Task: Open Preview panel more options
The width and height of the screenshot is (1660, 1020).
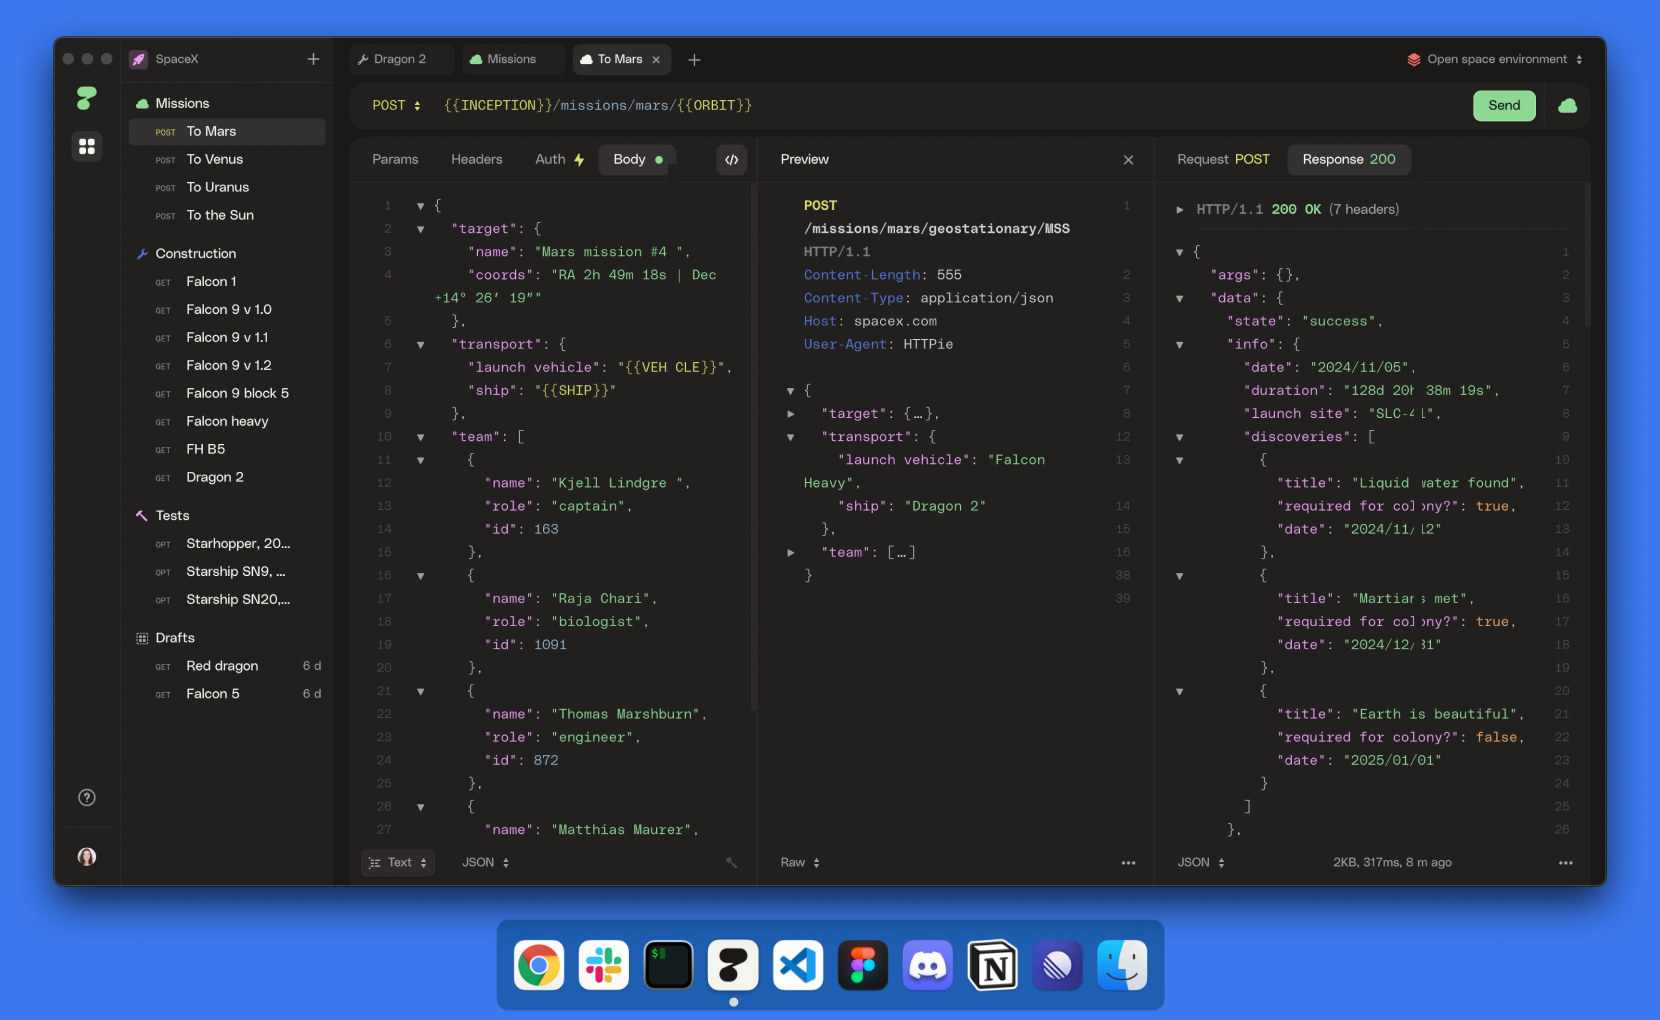Action: pos(1128,863)
